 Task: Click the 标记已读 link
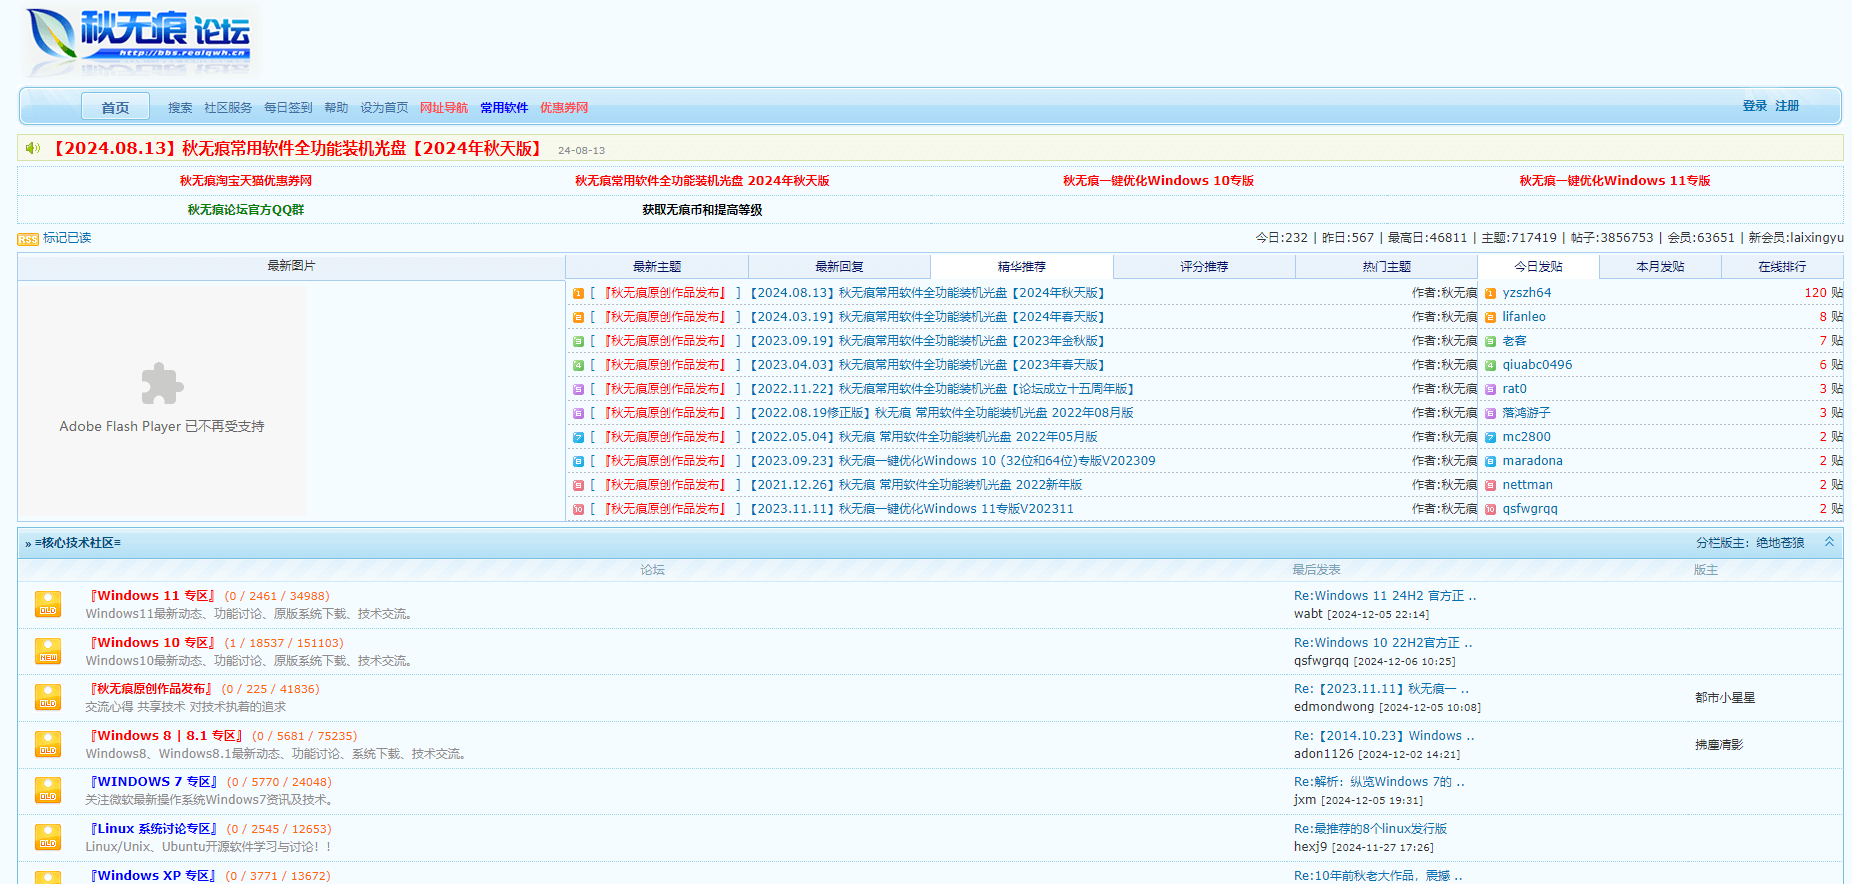coord(67,238)
